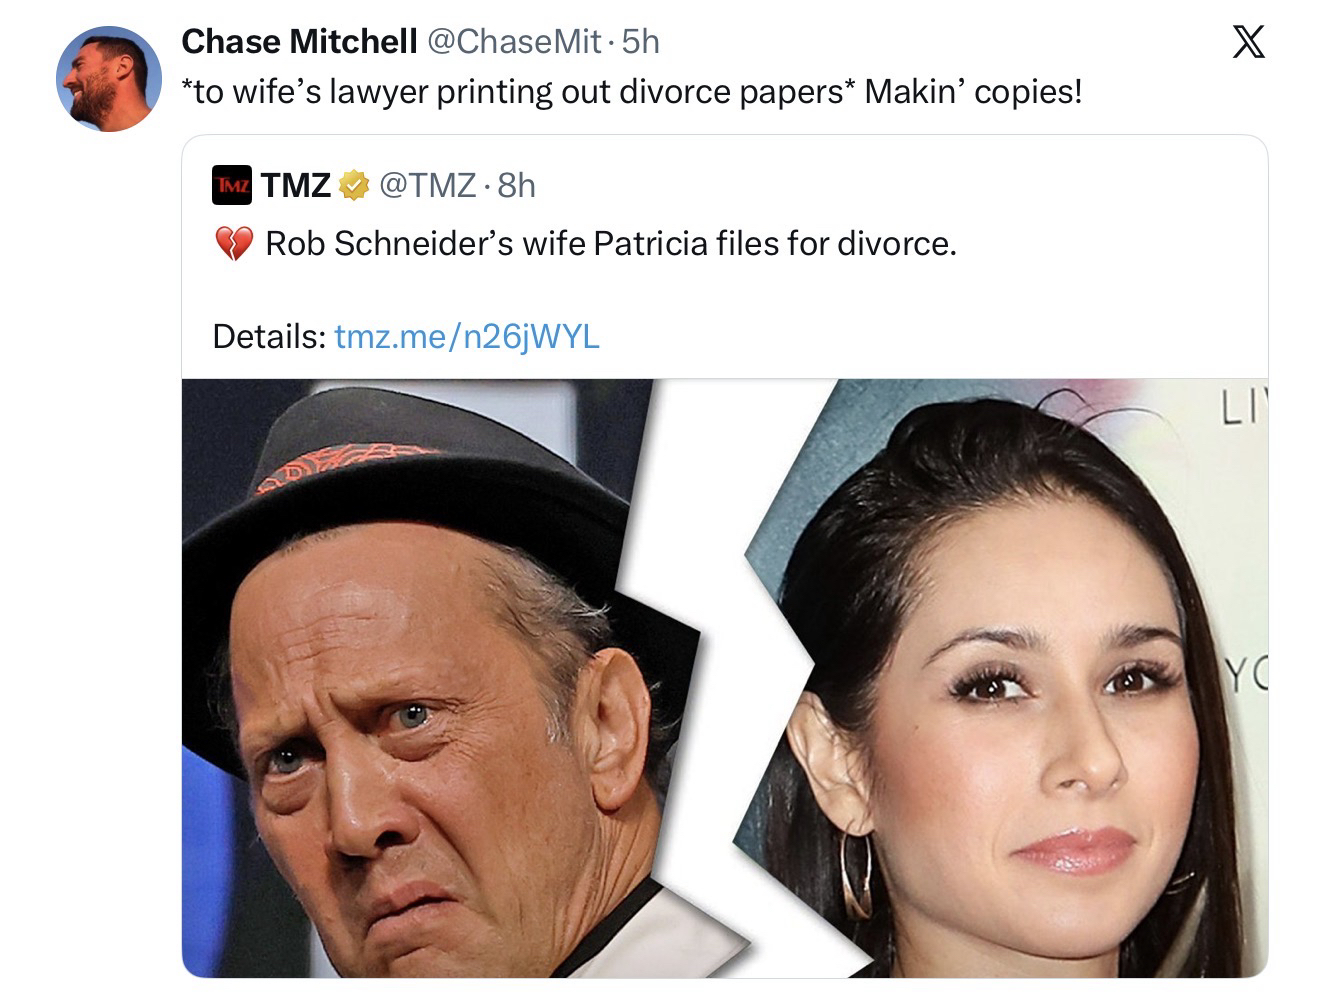Open the 8h quoted tweet timestamp
The width and height of the screenshot is (1319, 994).
tap(516, 185)
